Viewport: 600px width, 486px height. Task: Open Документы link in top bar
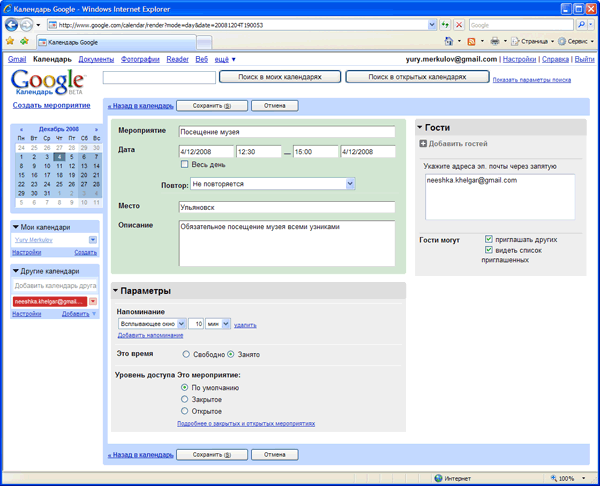pyautogui.click(x=96, y=59)
